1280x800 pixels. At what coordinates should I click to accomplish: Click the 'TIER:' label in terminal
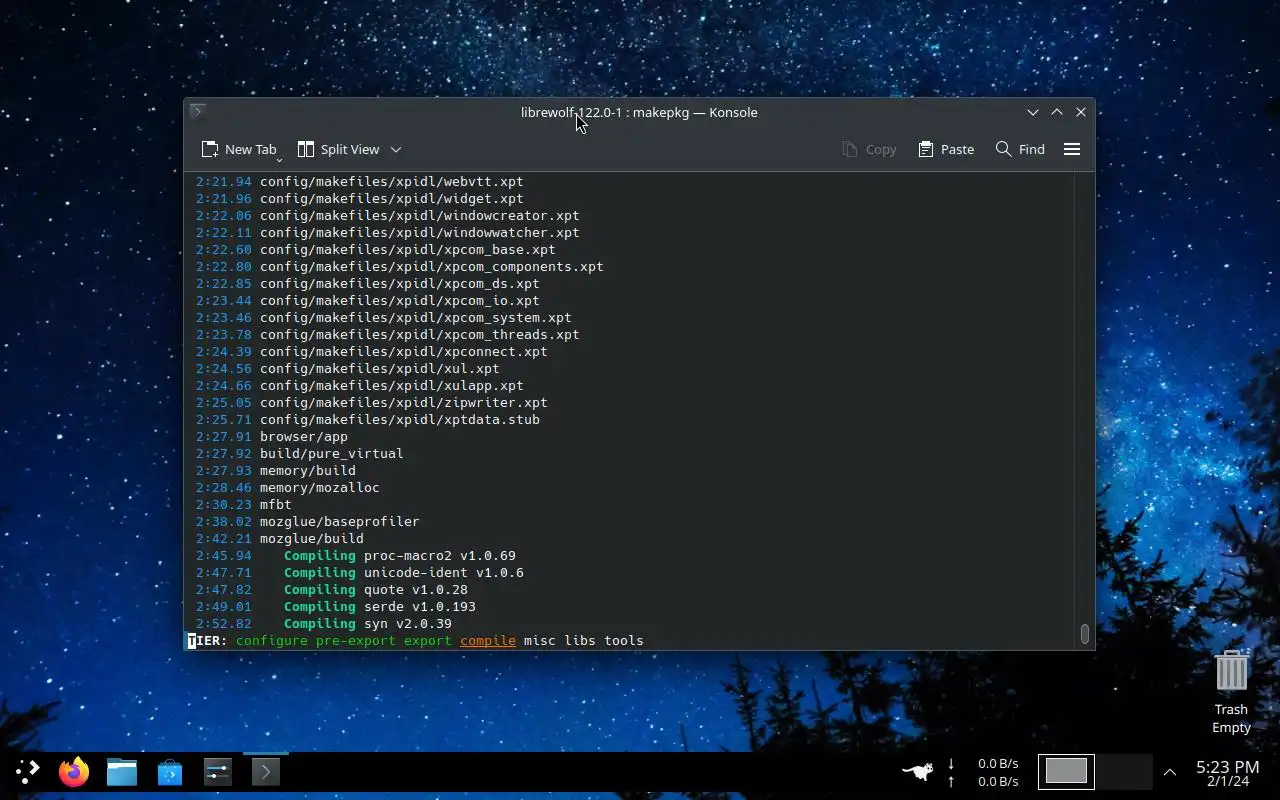pyautogui.click(x=208, y=640)
